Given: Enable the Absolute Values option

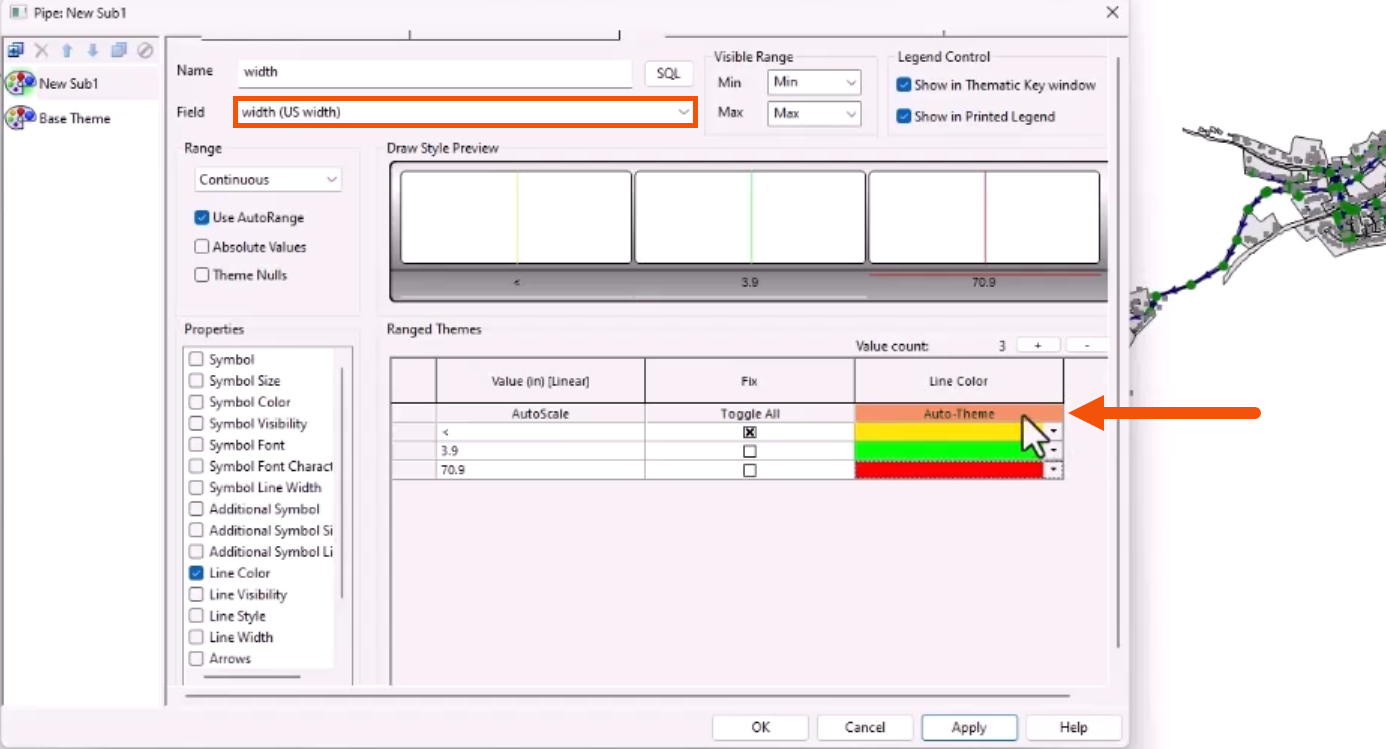Looking at the screenshot, I should tap(201, 247).
